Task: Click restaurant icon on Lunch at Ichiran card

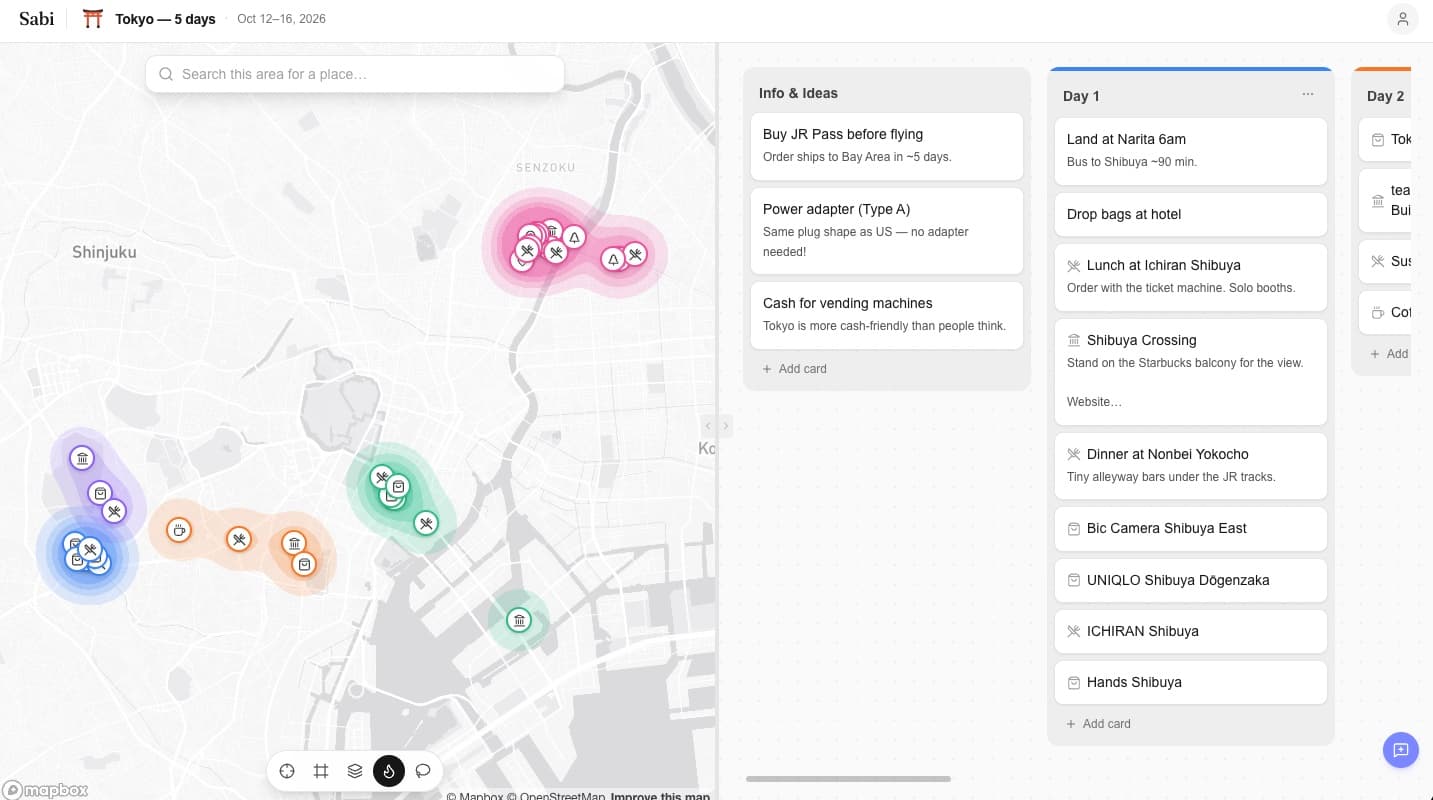Action: click(1074, 266)
